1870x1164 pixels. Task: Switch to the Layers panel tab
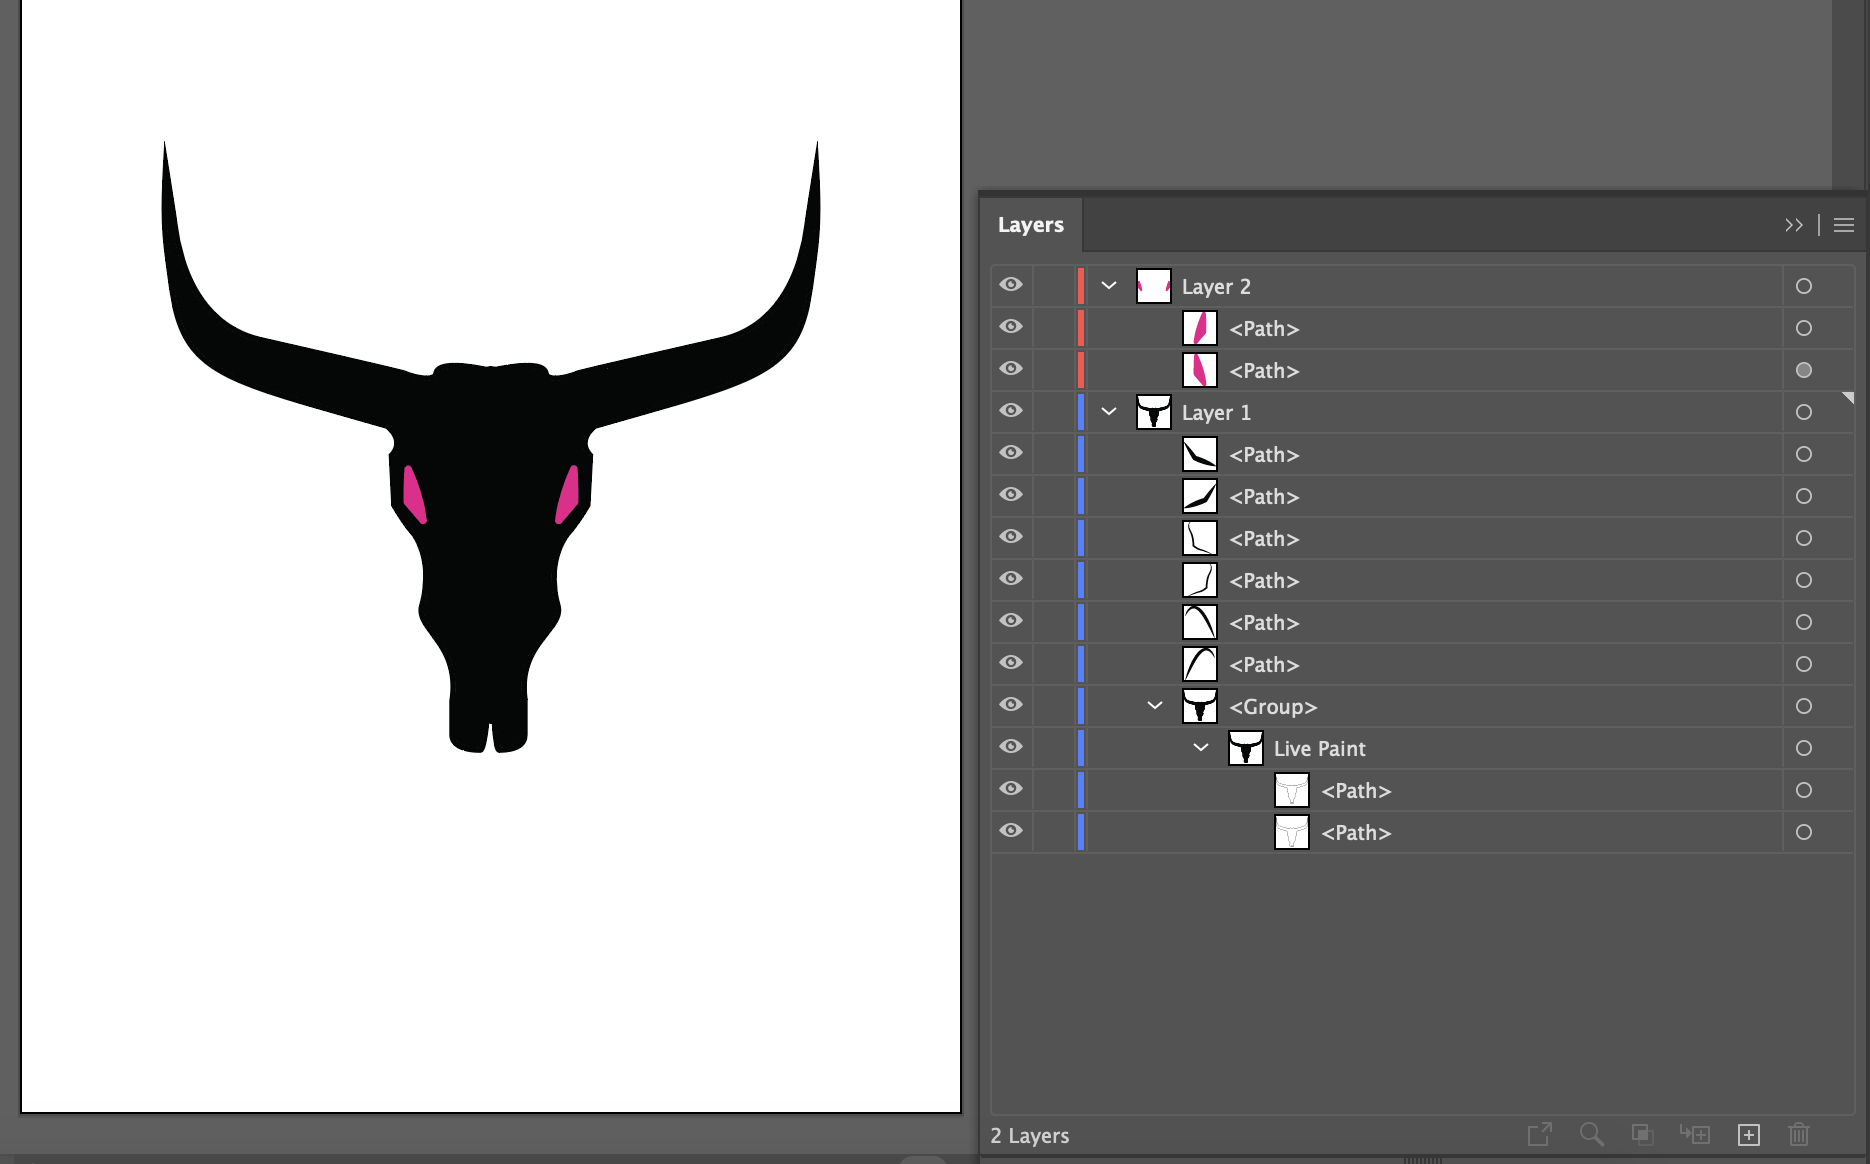tap(1030, 225)
